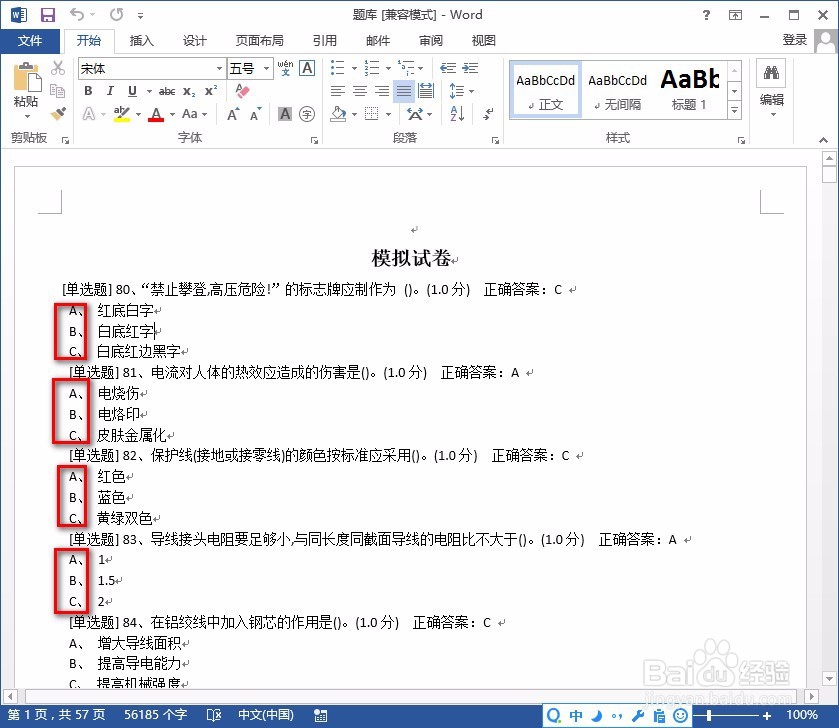Select the 正文 style

545,90
